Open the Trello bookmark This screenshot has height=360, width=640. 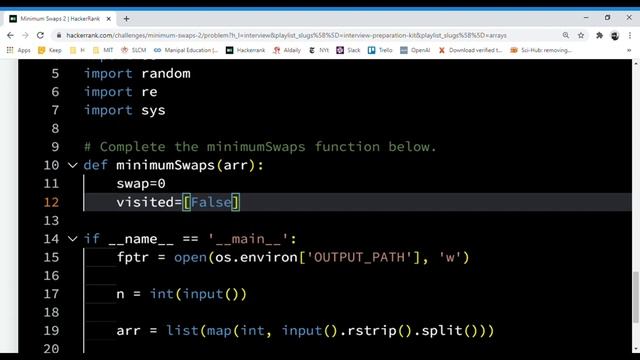coord(380,50)
